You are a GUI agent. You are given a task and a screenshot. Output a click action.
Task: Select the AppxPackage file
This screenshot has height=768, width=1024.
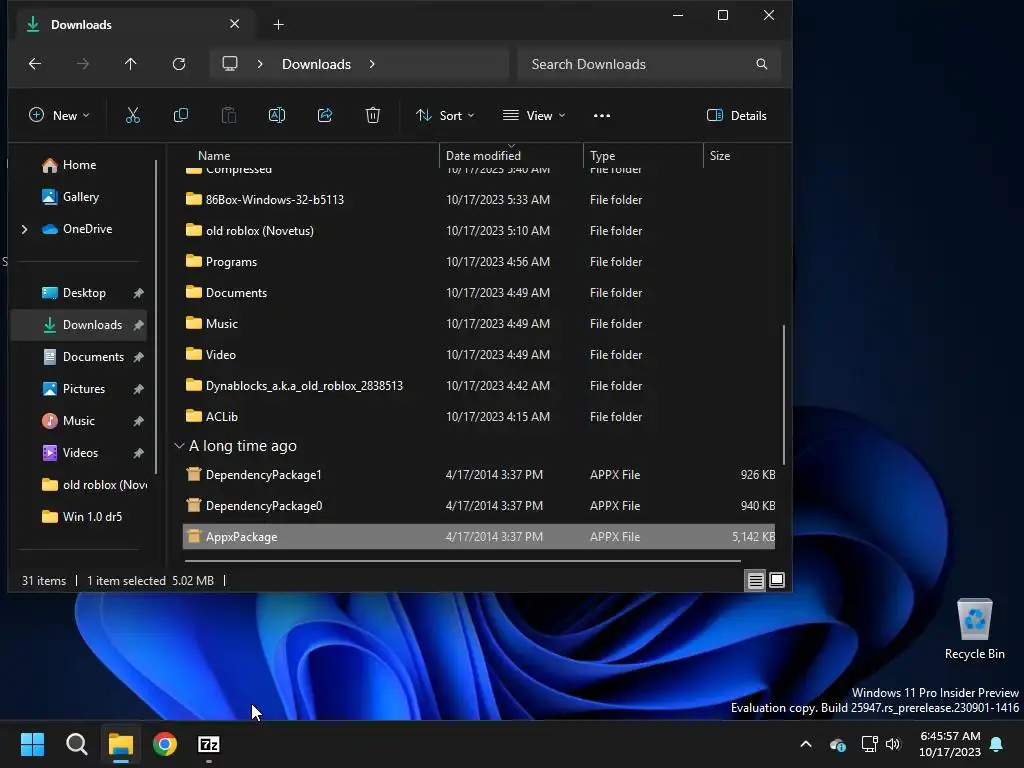tap(479, 537)
